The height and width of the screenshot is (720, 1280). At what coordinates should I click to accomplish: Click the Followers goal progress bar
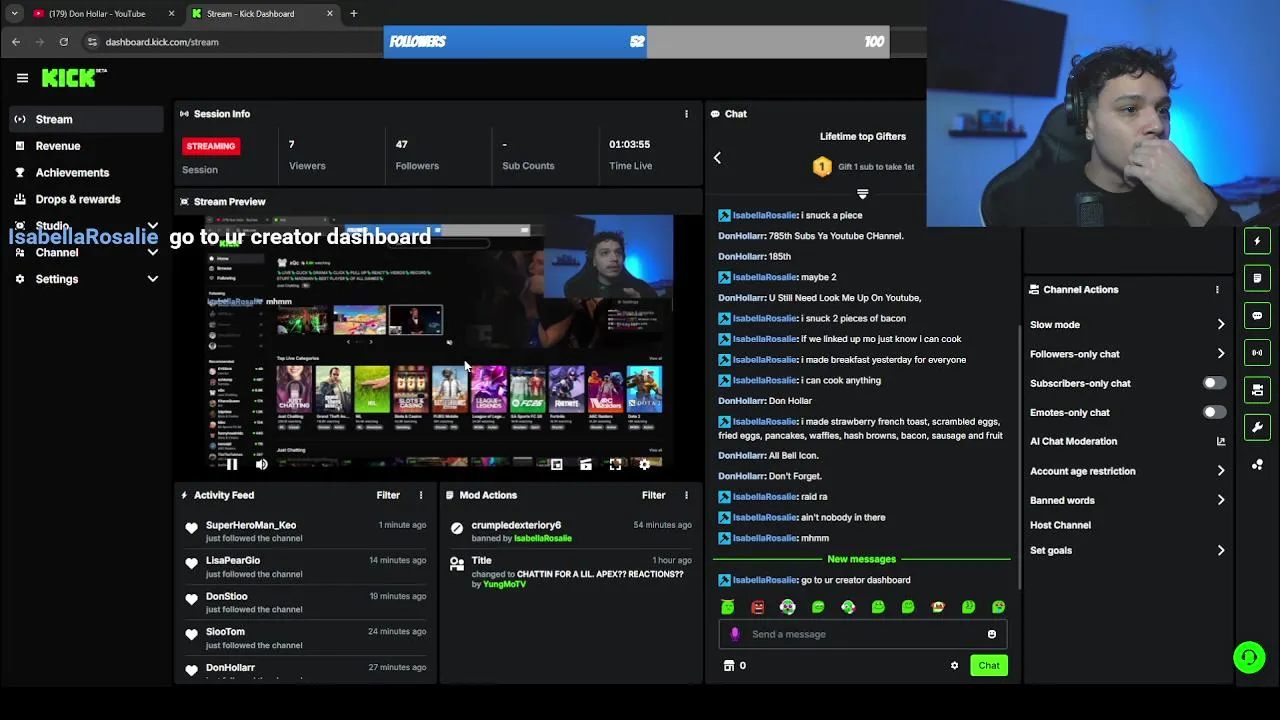[636, 42]
